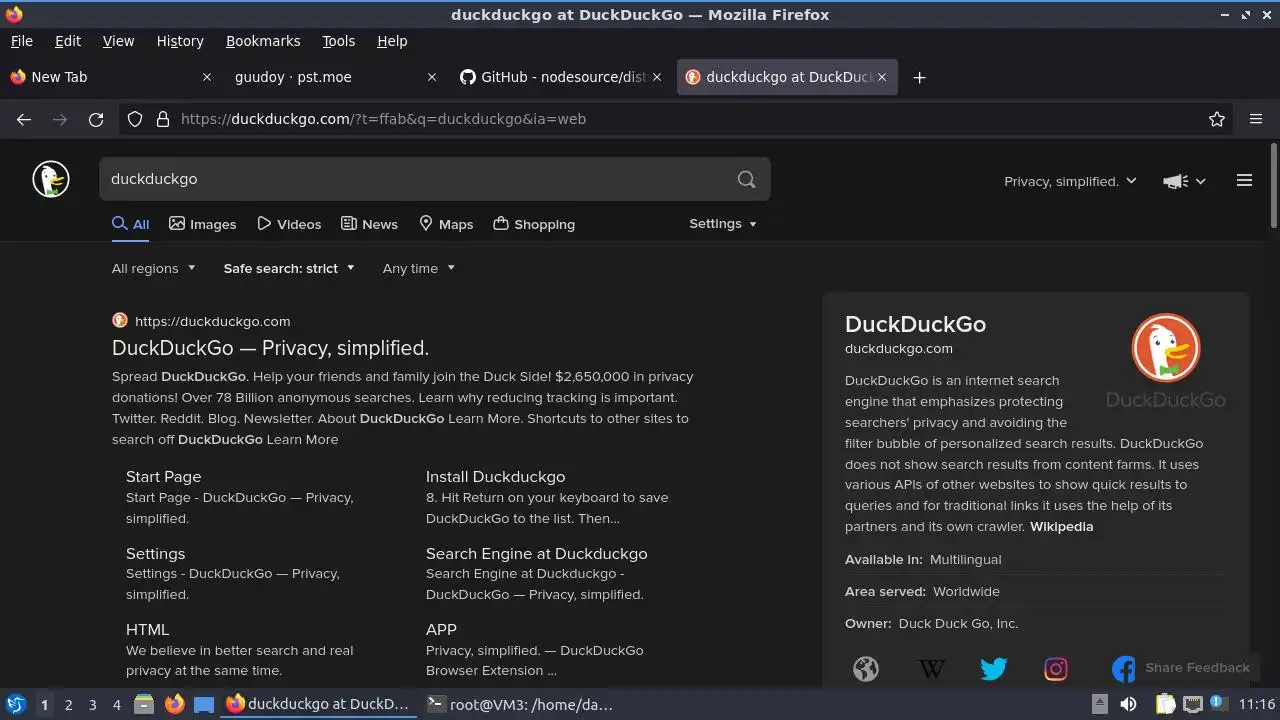This screenshot has width=1280, height=720.
Task: Open the 'Start Page' sitelink
Action: [x=163, y=477]
